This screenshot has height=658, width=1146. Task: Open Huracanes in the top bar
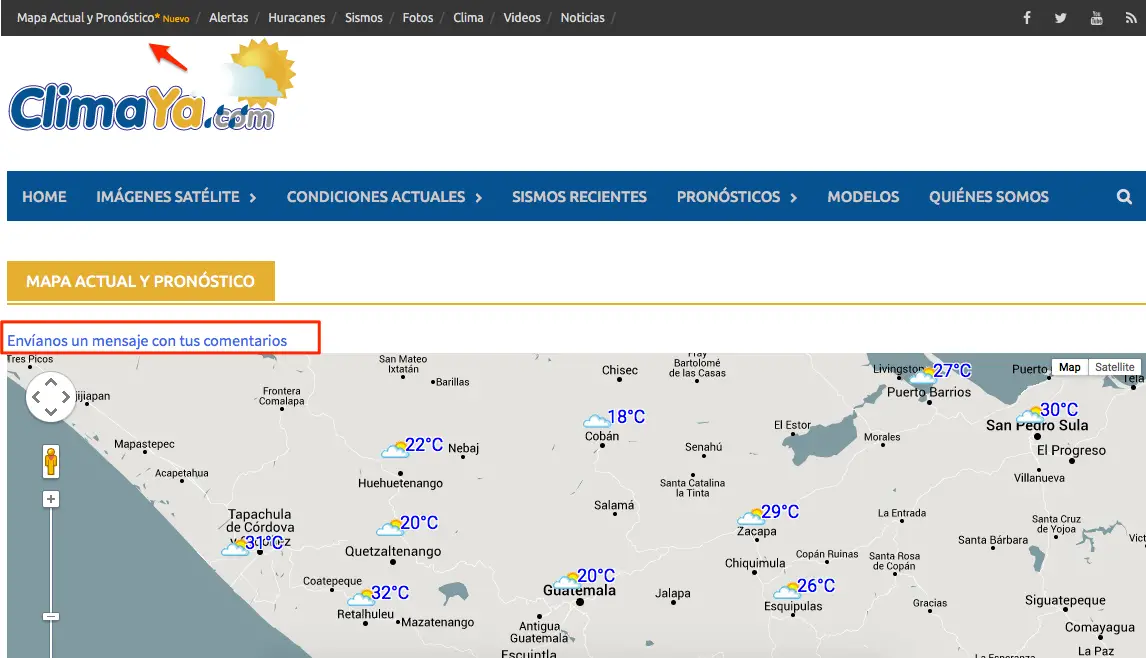click(297, 18)
